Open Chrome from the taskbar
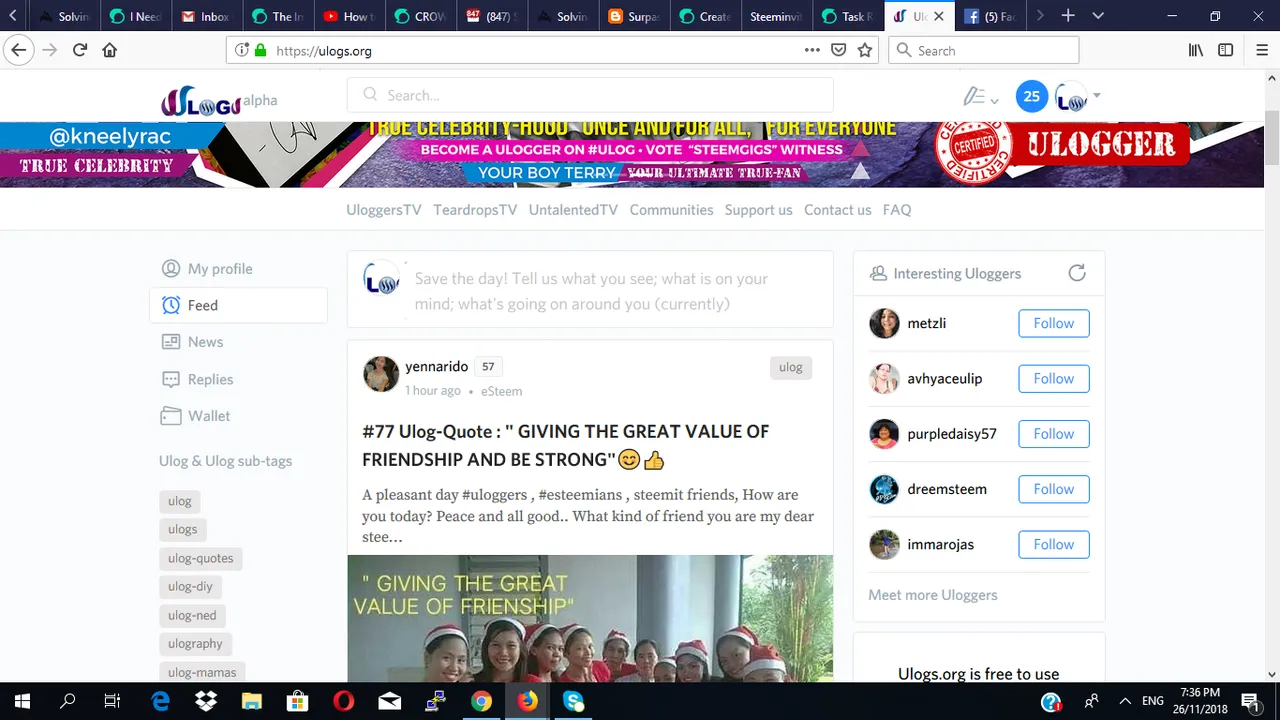 coord(481,701)
